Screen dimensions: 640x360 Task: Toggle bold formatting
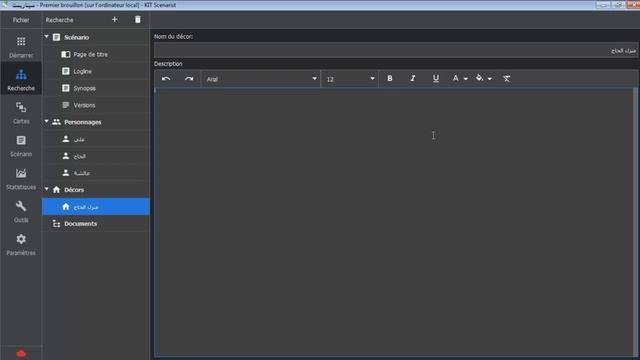click(x=390, y=78)
